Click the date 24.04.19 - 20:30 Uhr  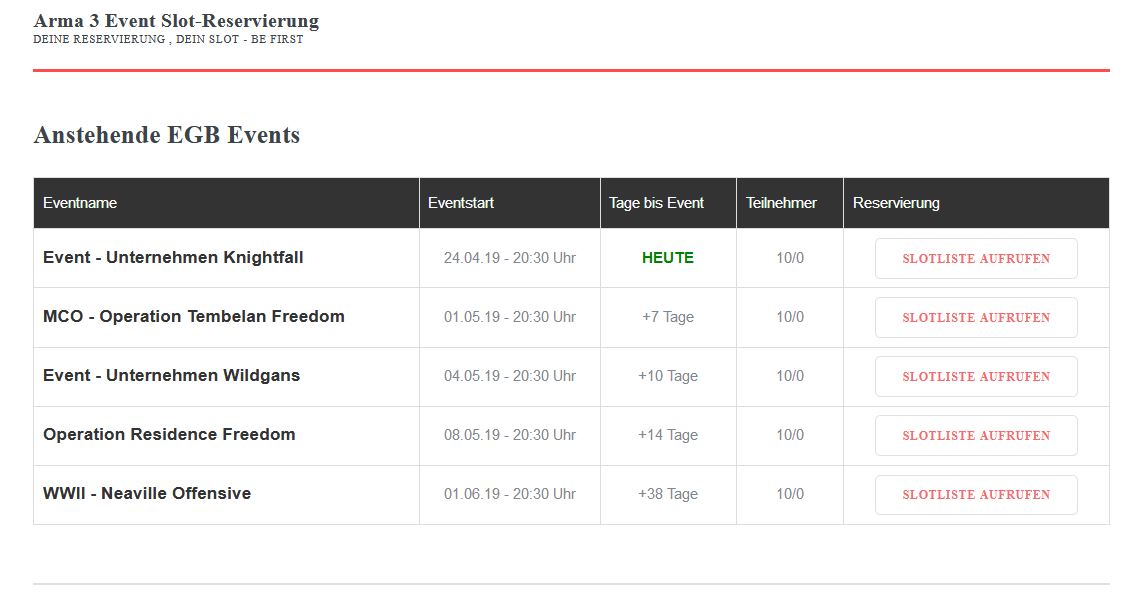pyautogui.click(x=509, y=258)
